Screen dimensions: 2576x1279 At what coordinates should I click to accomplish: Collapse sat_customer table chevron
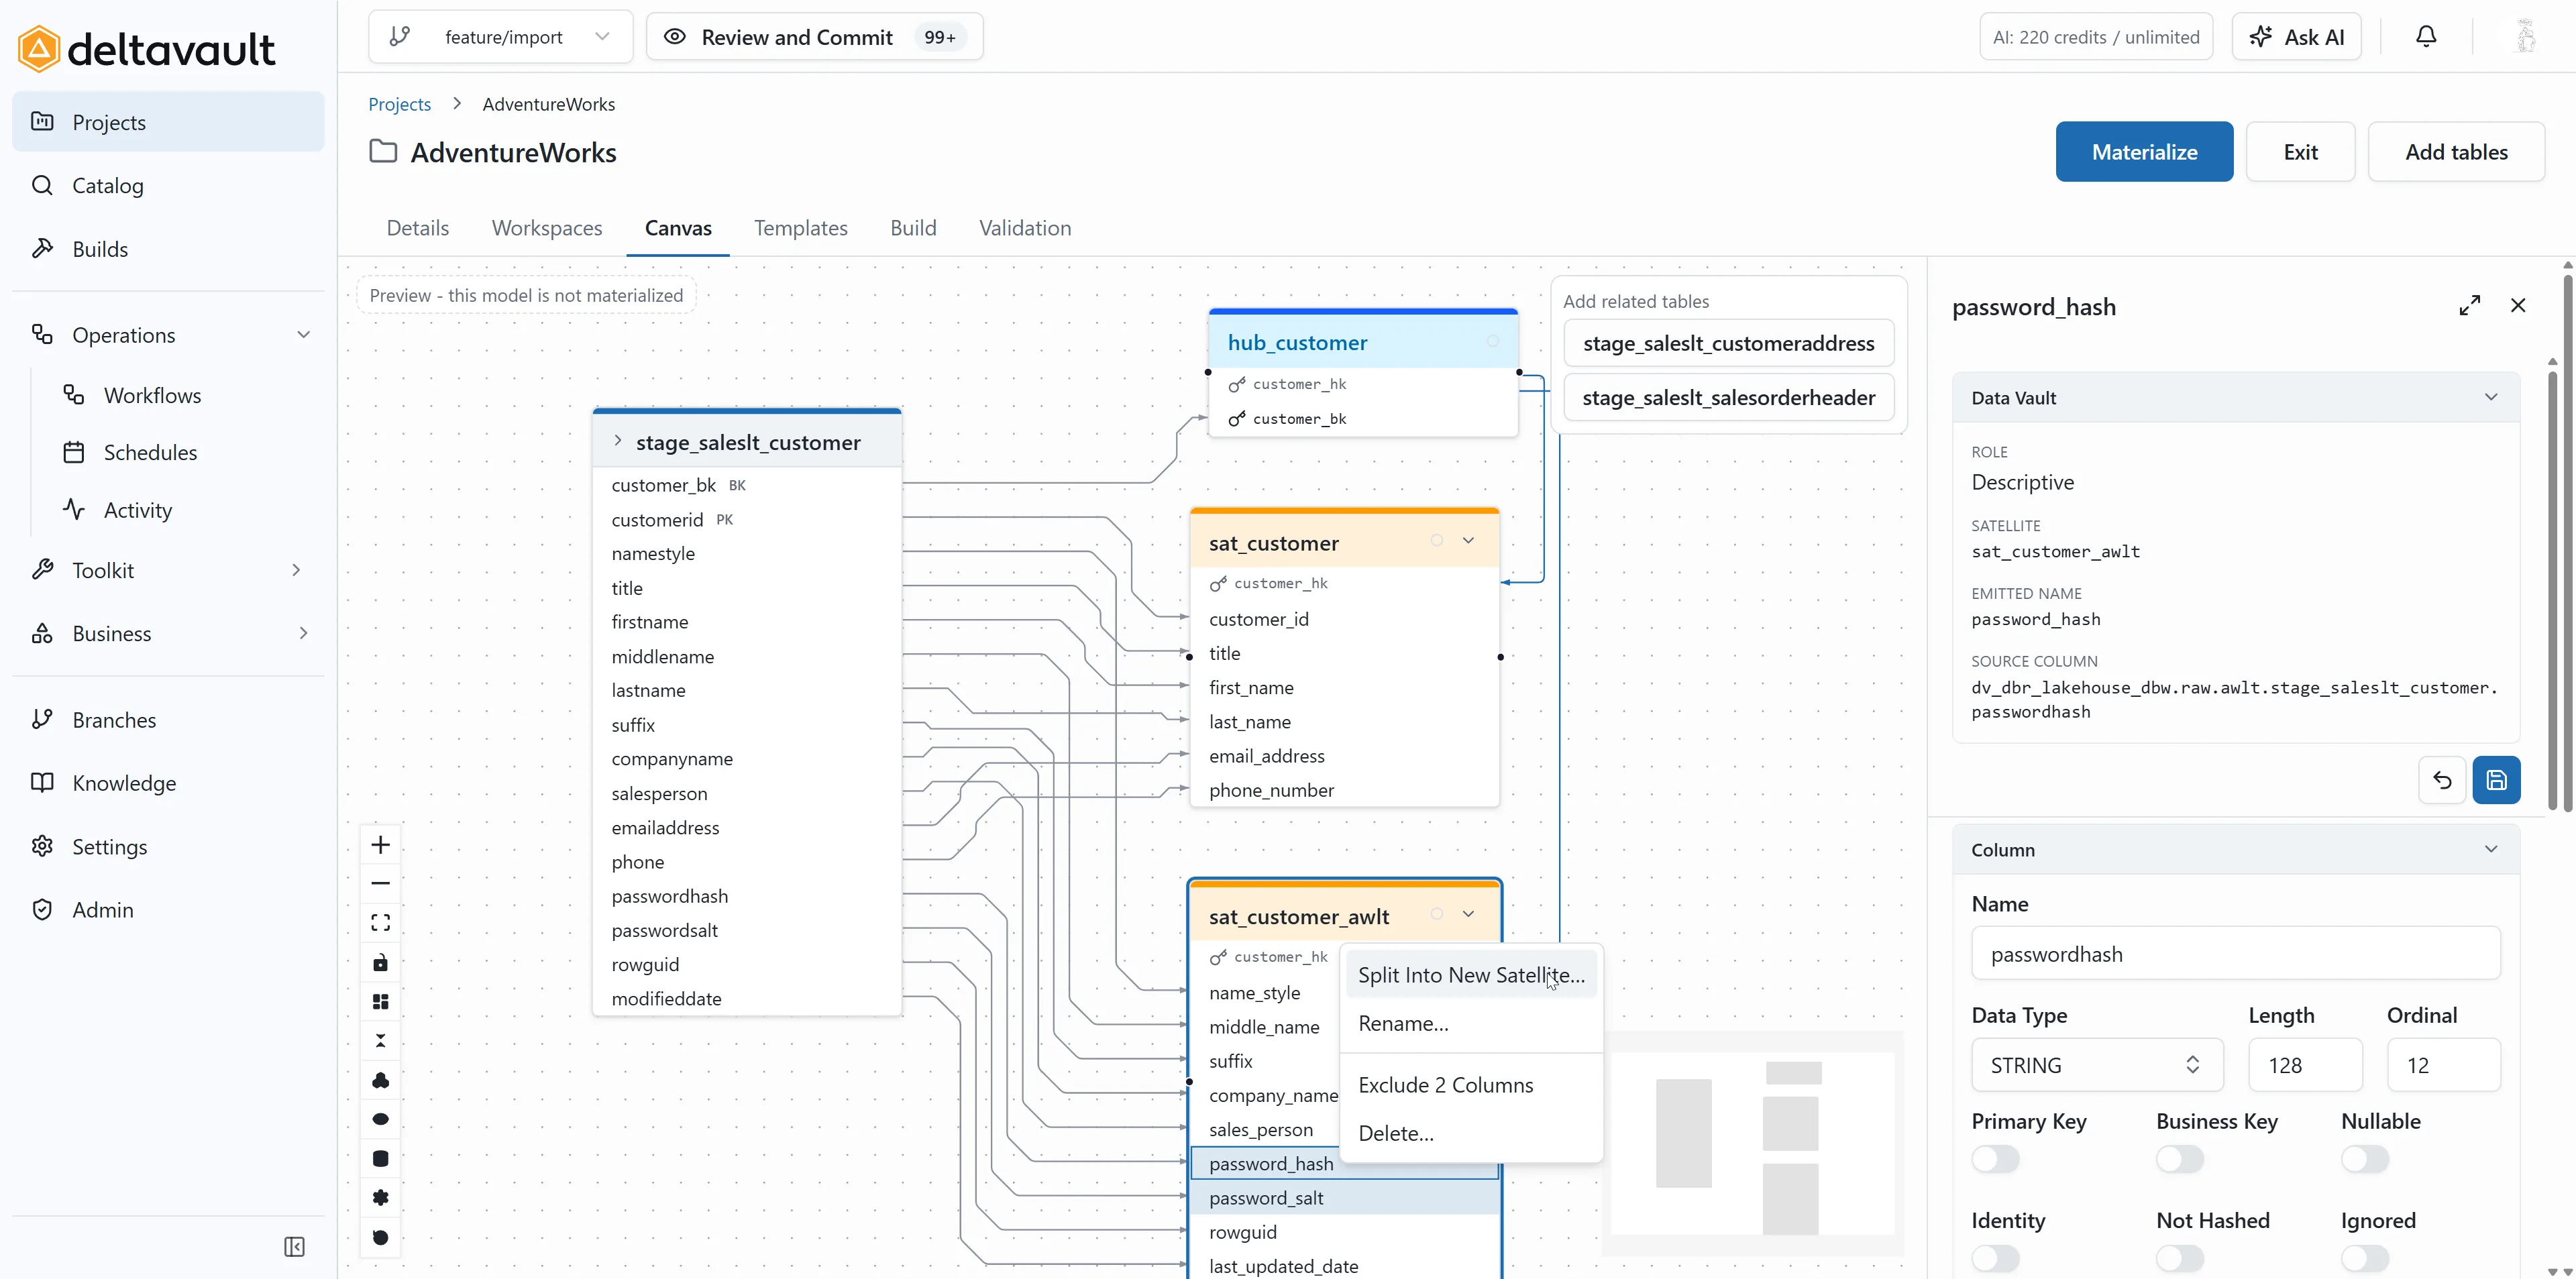[1468, 540]
